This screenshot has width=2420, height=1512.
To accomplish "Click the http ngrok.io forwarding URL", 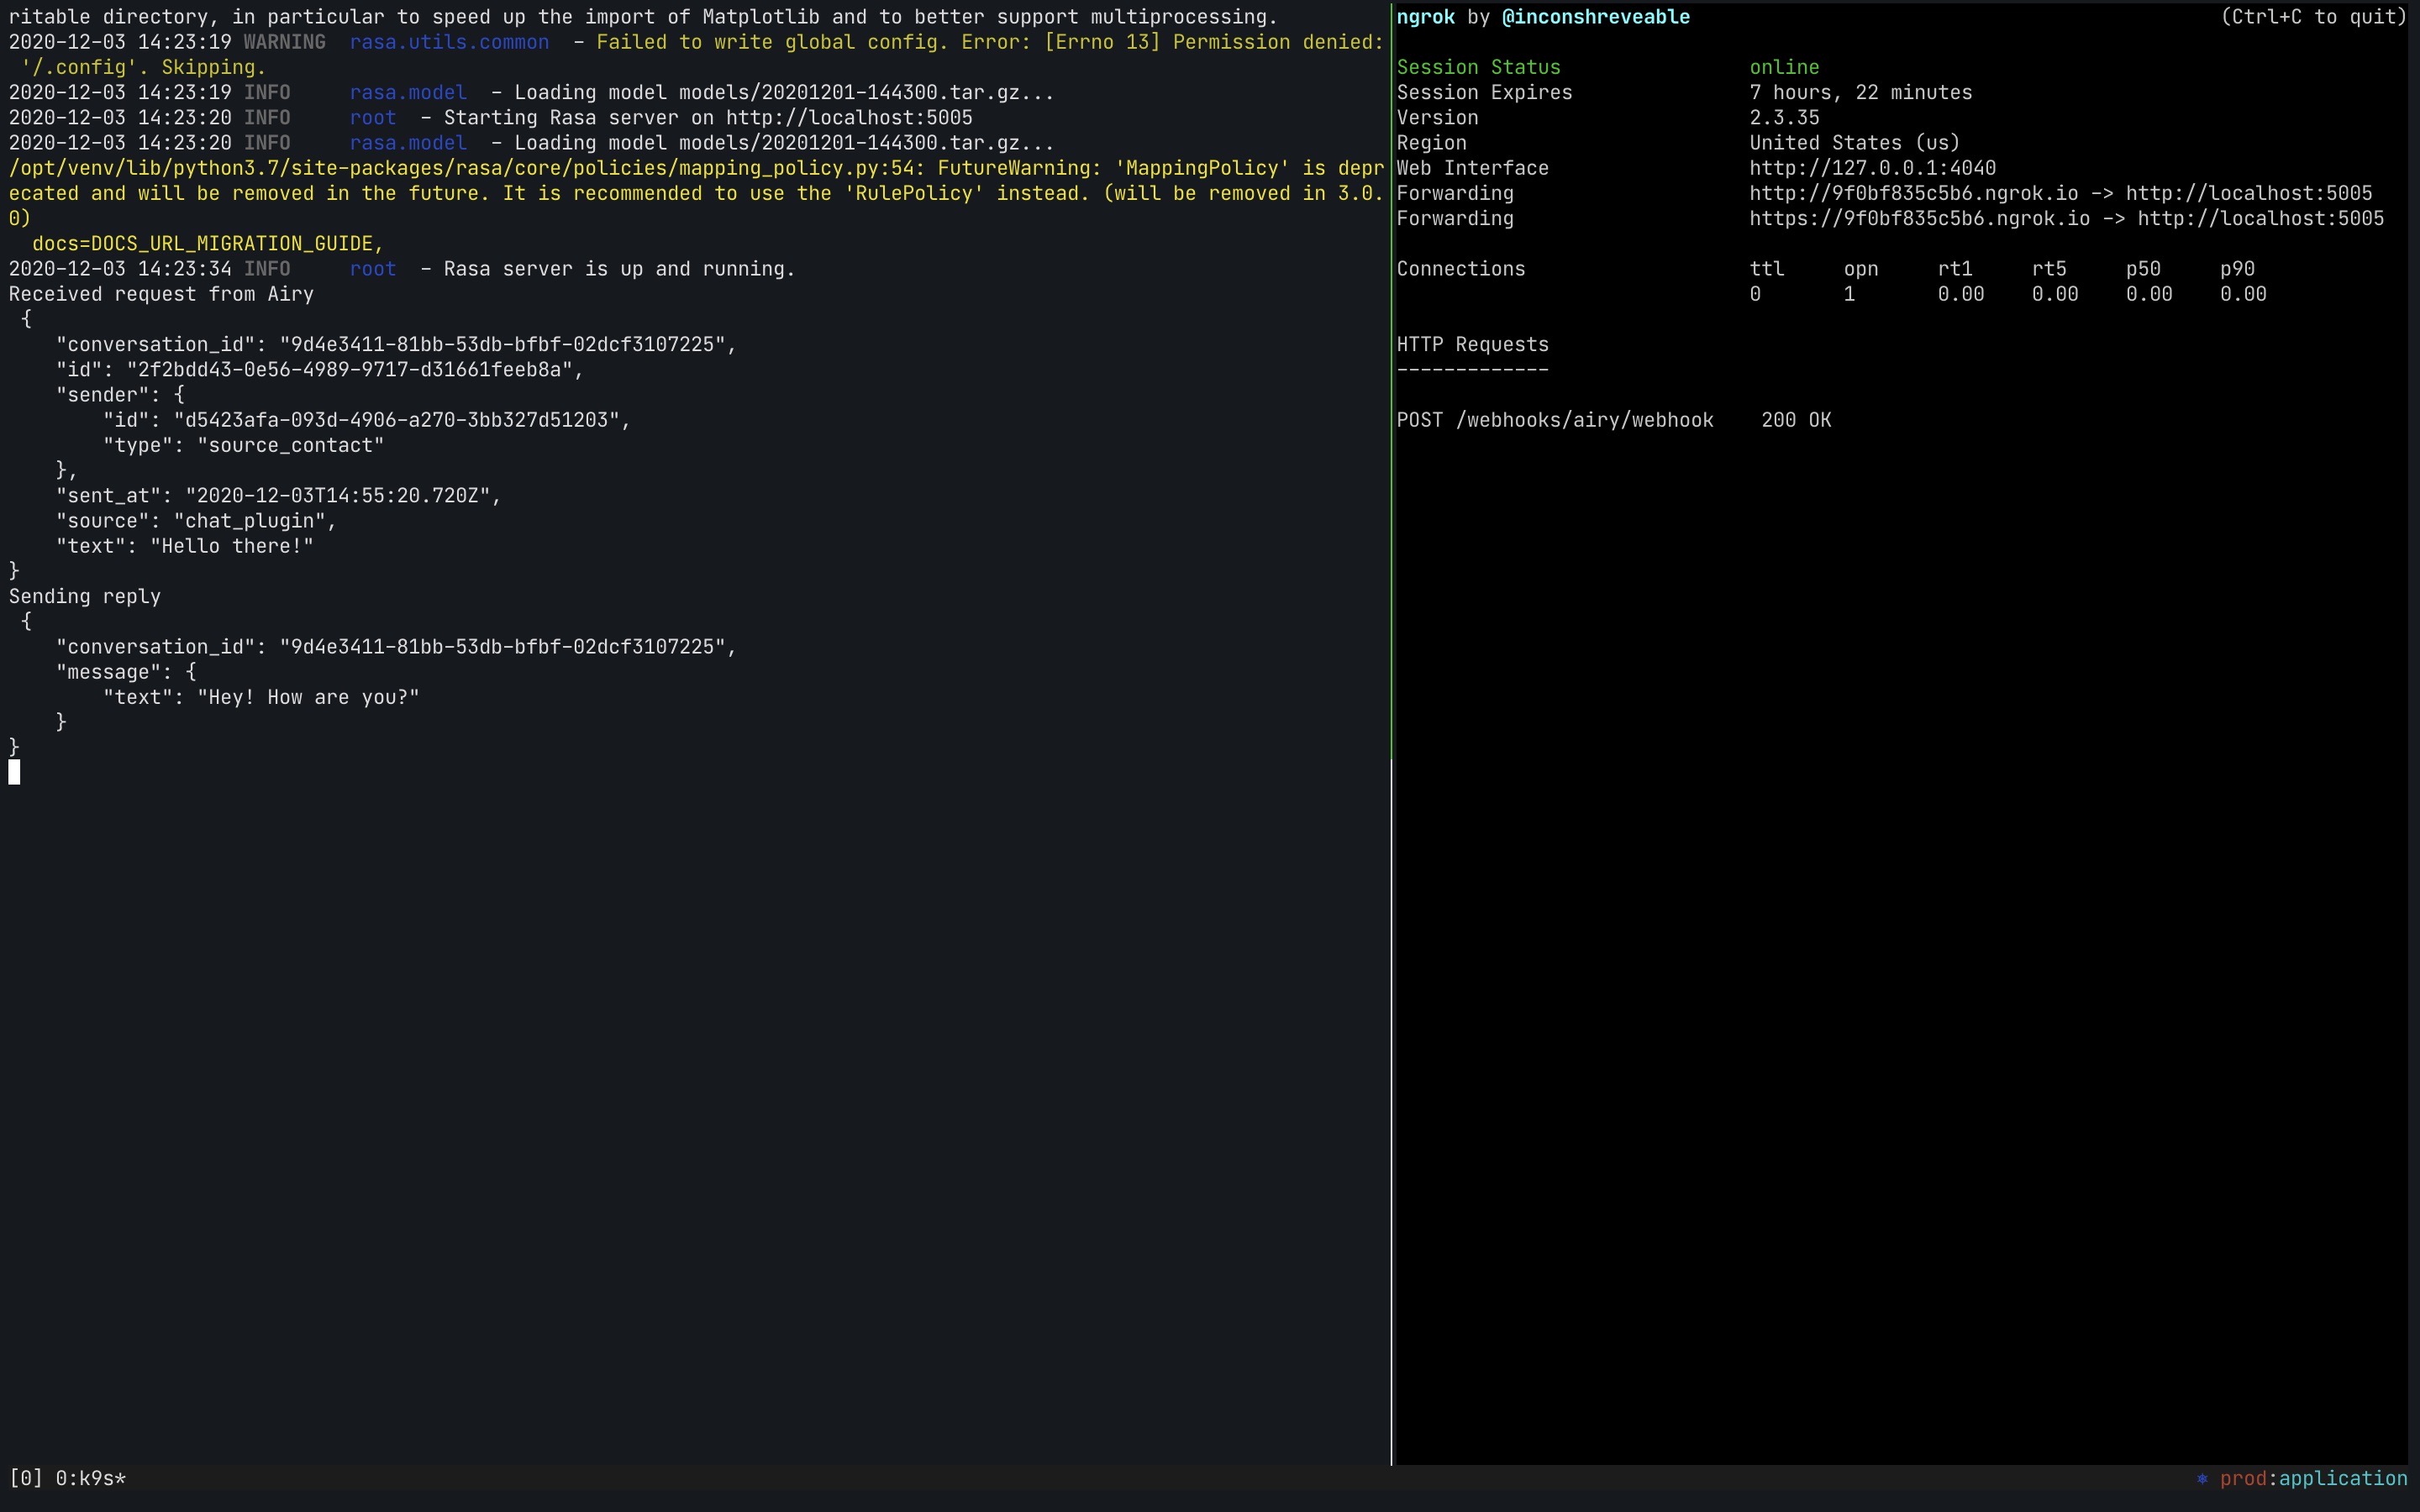I will click(x=1913, y=193).
